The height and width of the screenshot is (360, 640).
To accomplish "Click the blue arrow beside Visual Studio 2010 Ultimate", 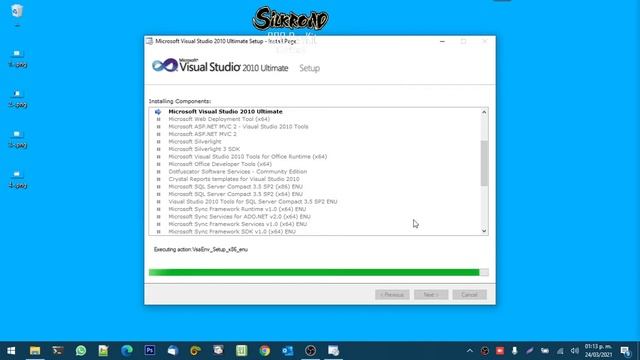I will (x=158, y=112).
